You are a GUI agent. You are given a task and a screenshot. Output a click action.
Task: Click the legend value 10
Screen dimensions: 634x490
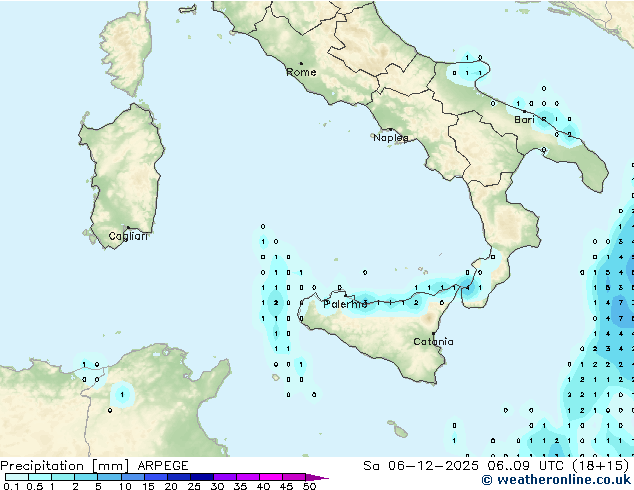[x=125, y=486]
